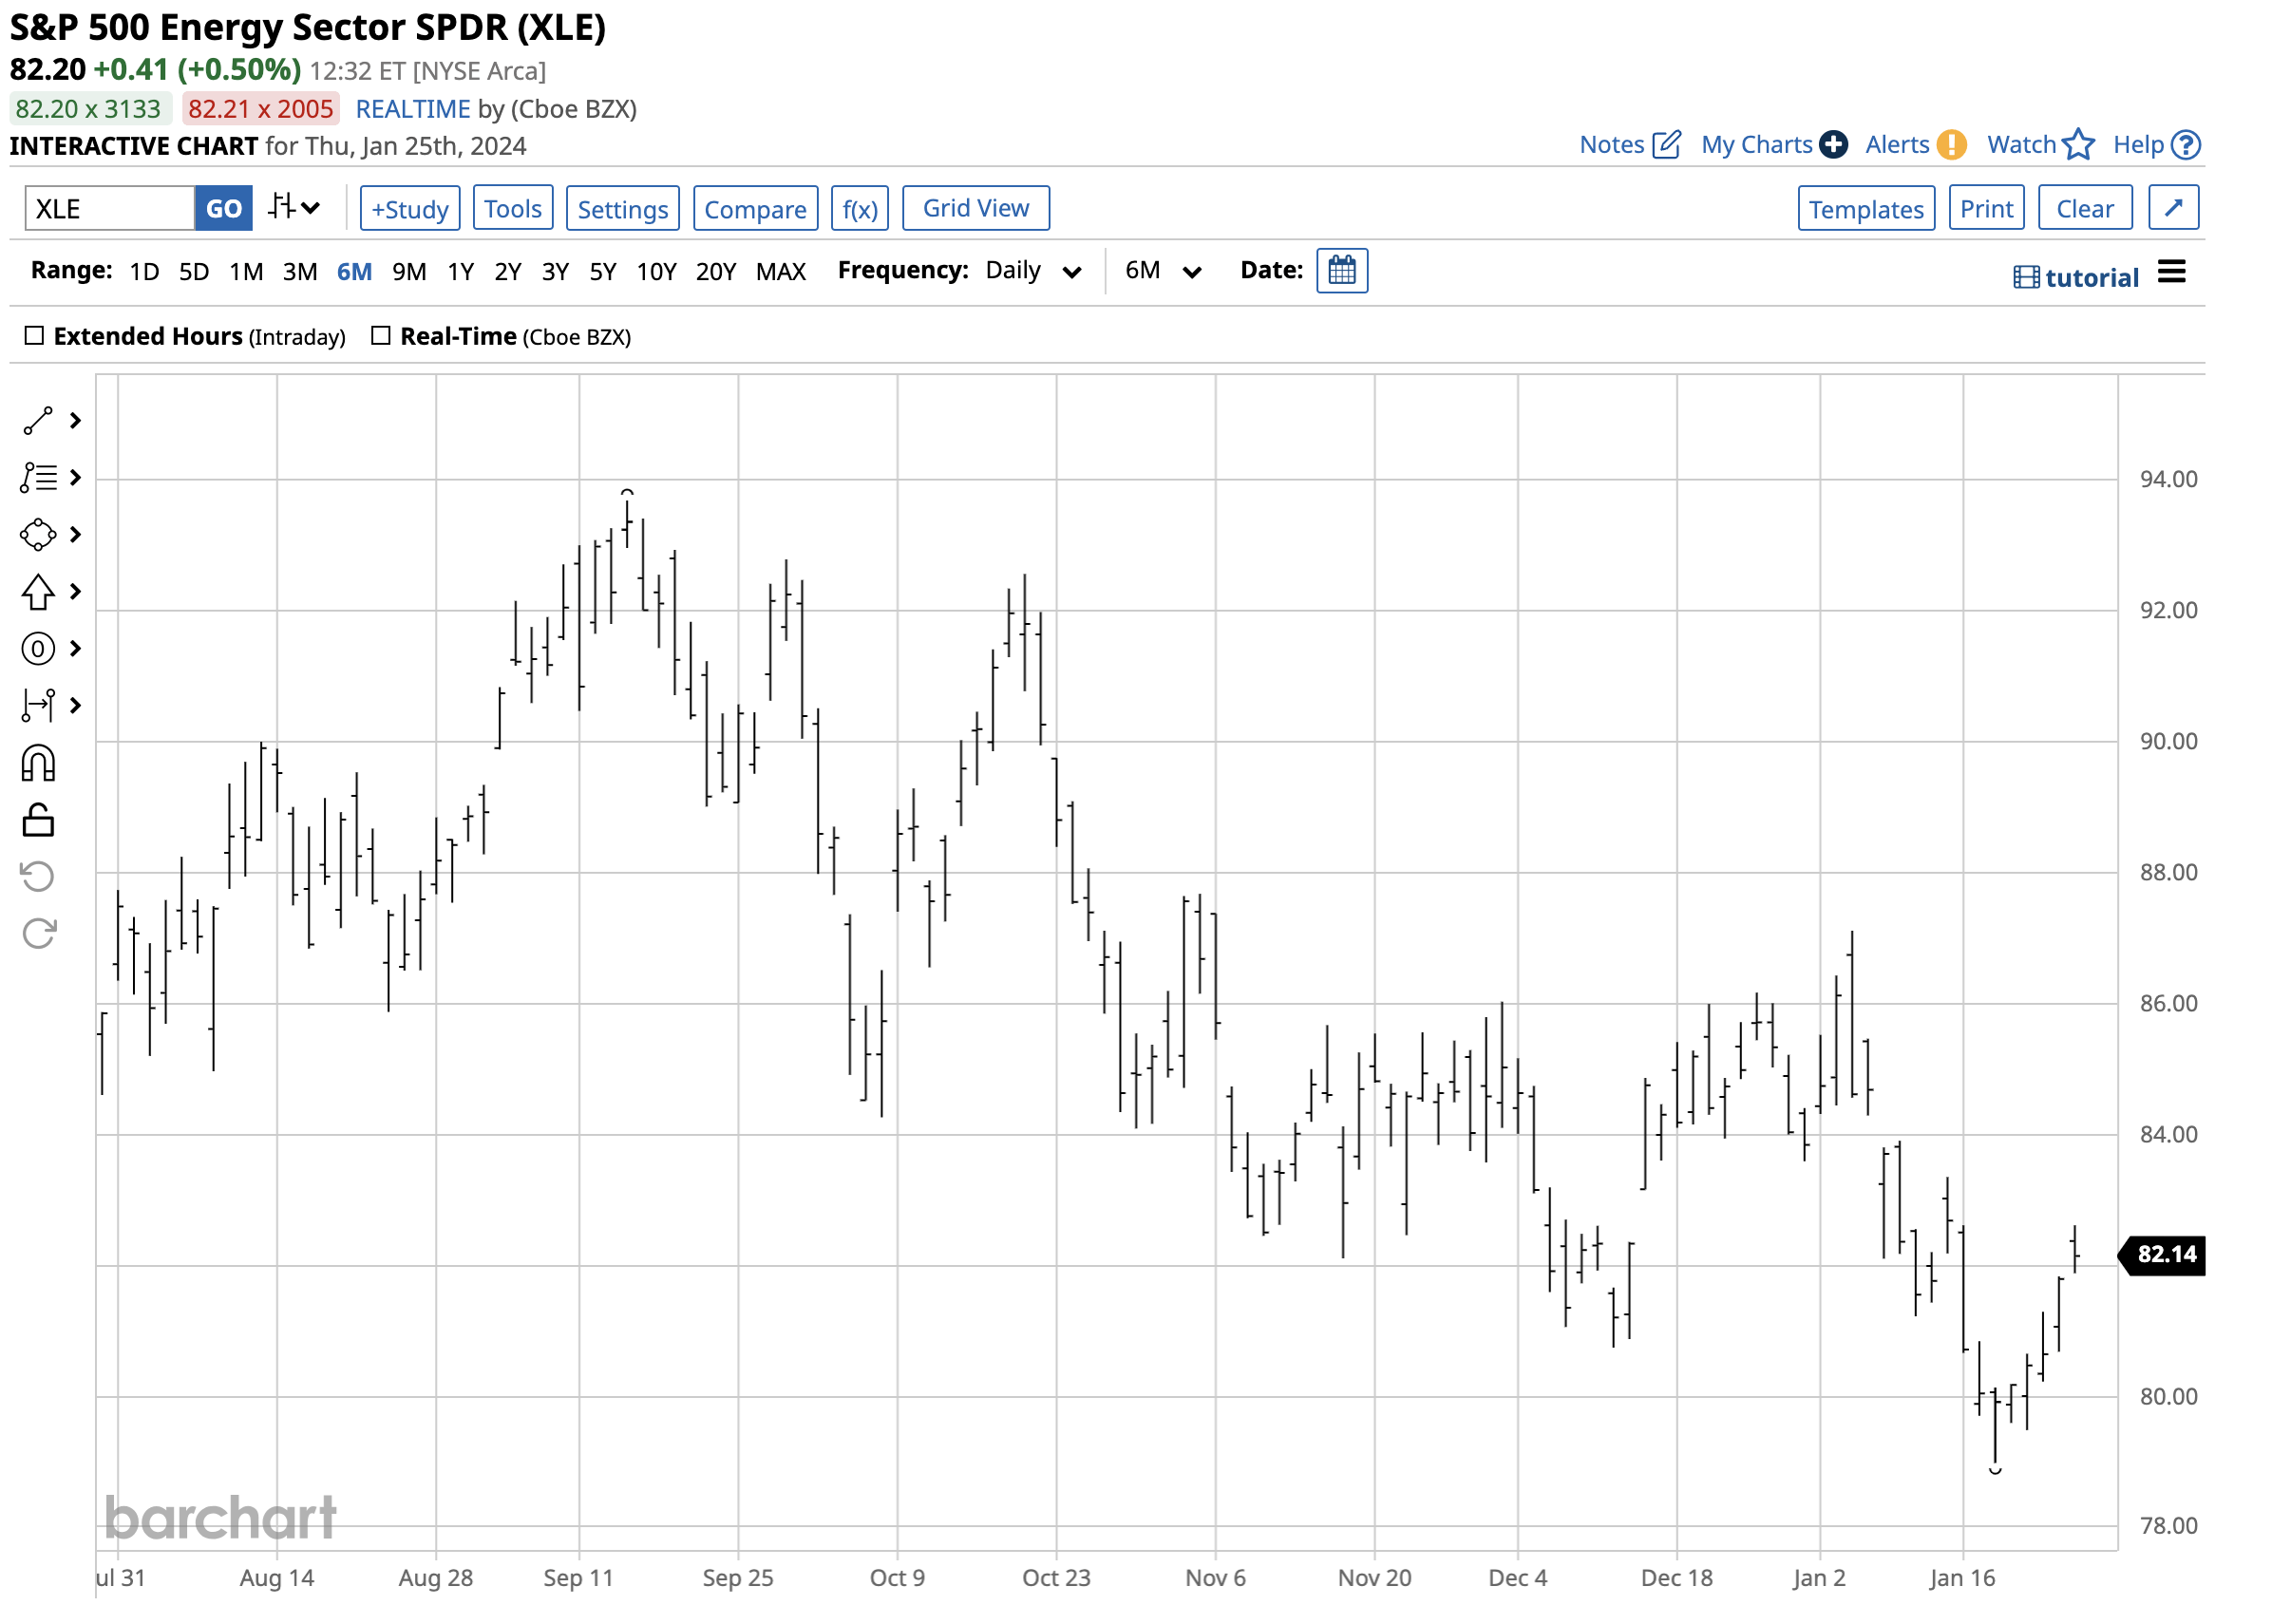2272x1624 pixels.
Task: Open the Frequency Daily dropdown
Action: tap(1032, 271)
